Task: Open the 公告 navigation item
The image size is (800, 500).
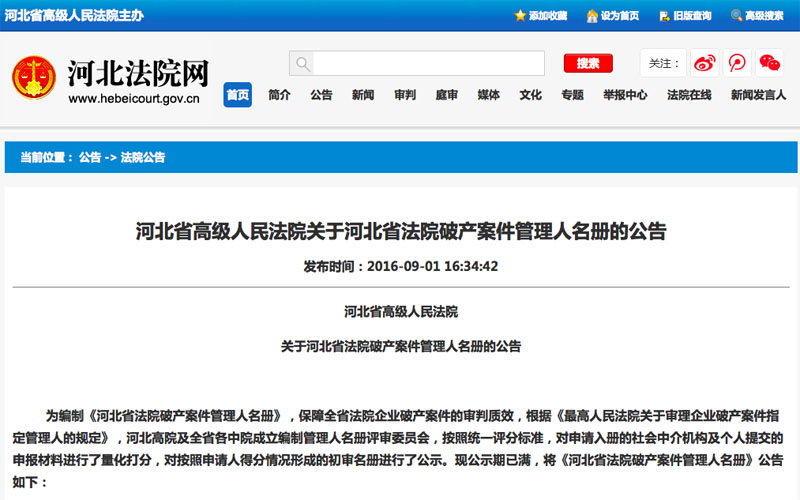Action: (x=321, y=95)
